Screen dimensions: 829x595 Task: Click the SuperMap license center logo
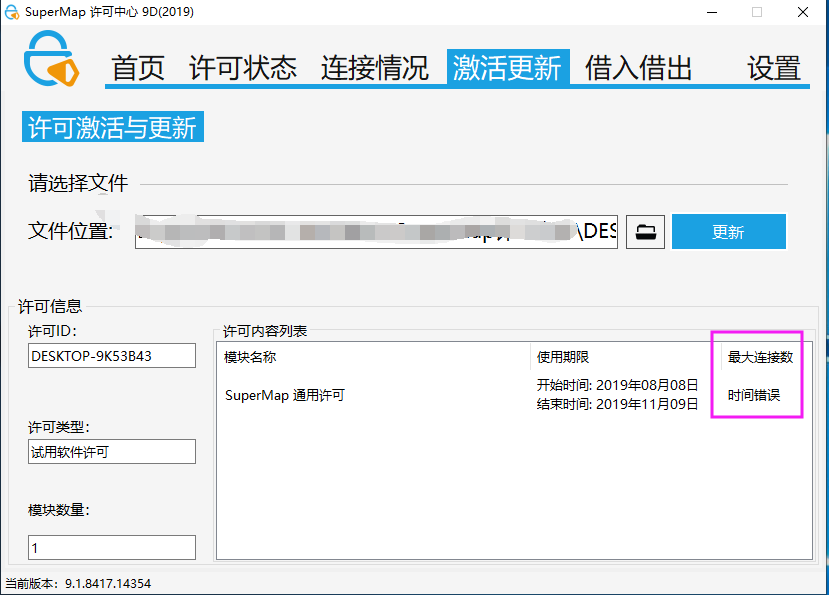51,59
